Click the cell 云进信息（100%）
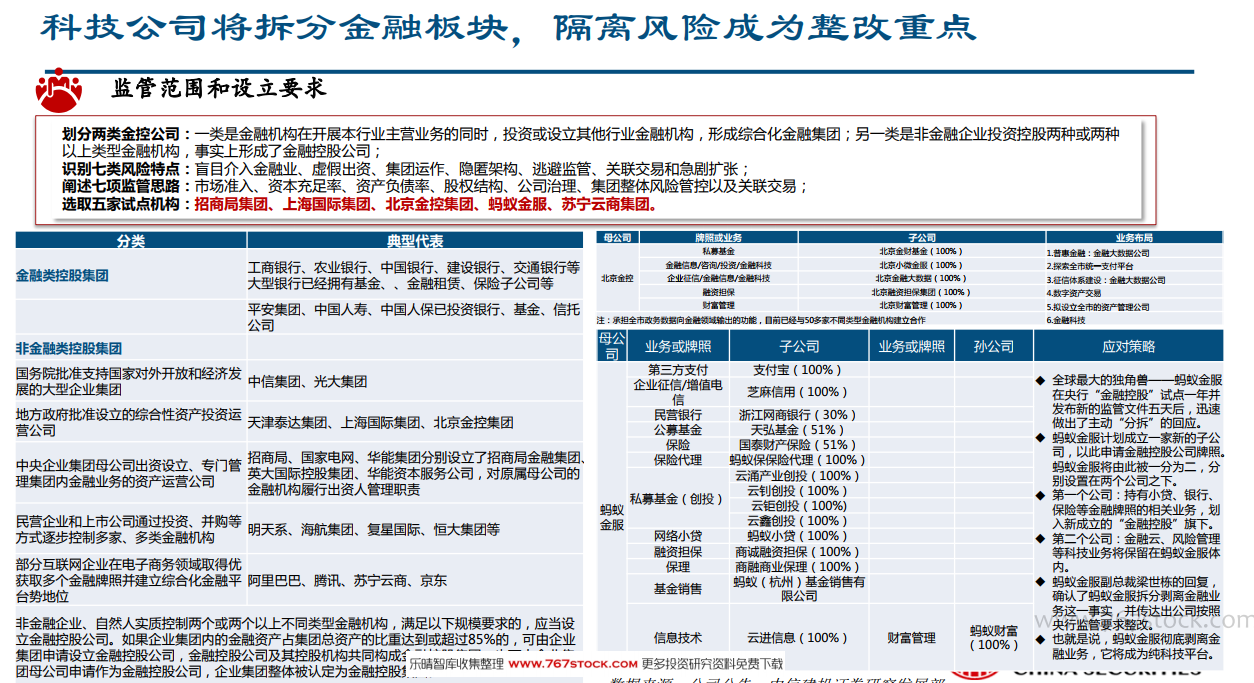 tap(797, 637)
